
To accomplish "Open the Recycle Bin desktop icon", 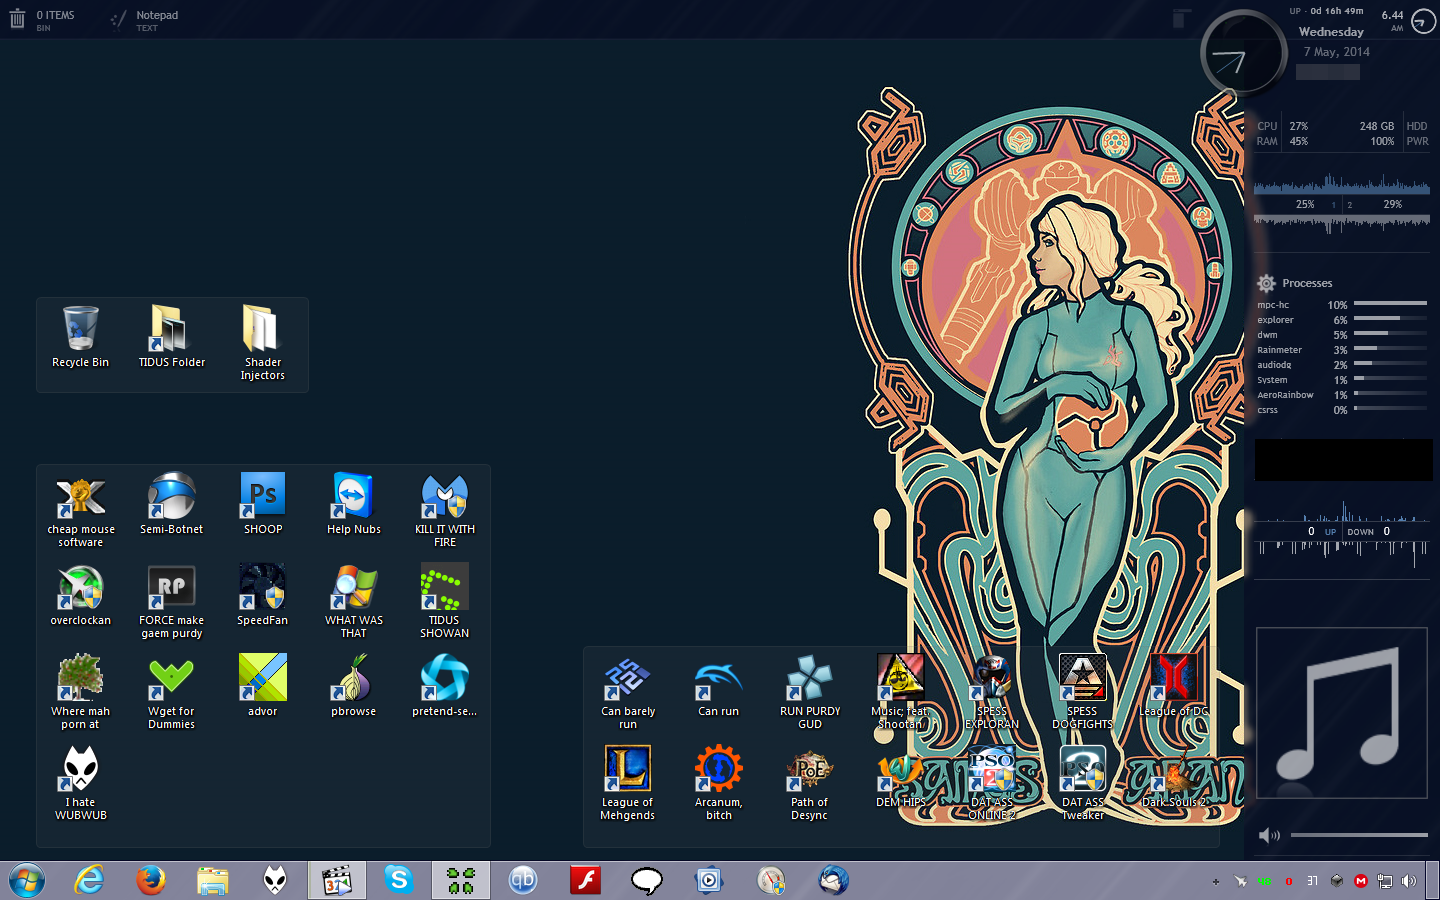I will tap(80, 338).
